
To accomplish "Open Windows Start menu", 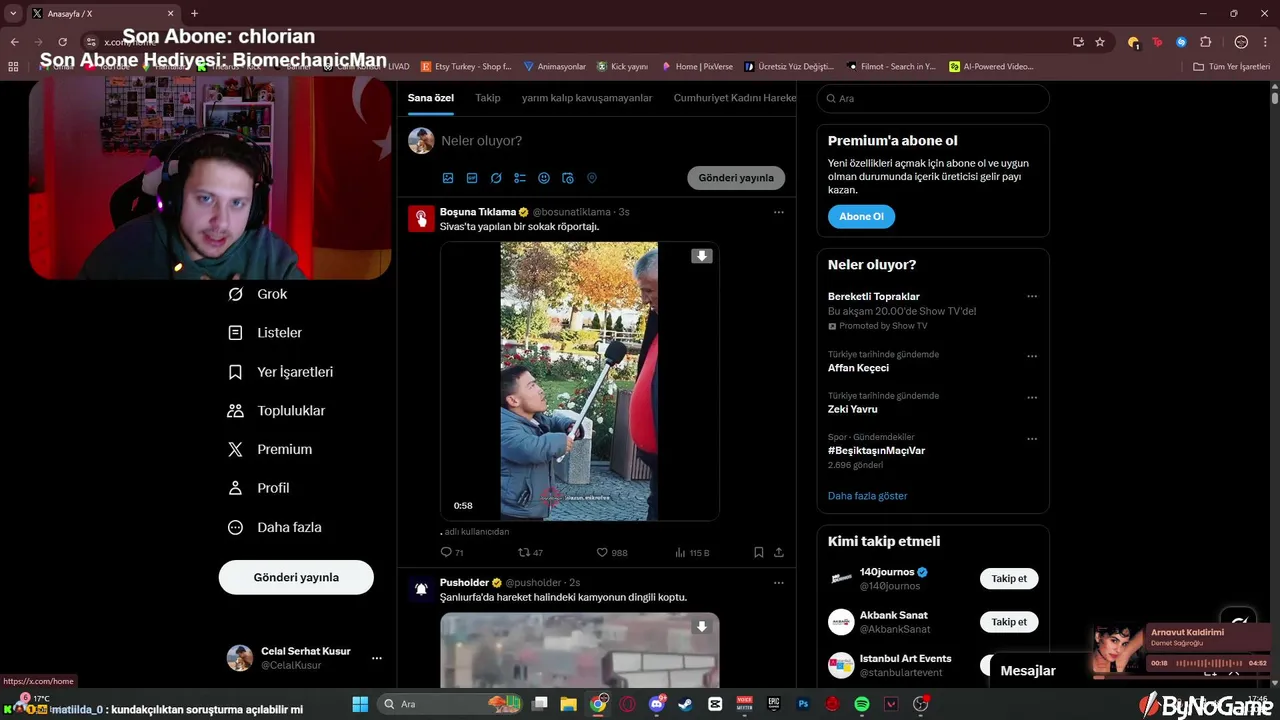I will [360, 704].
